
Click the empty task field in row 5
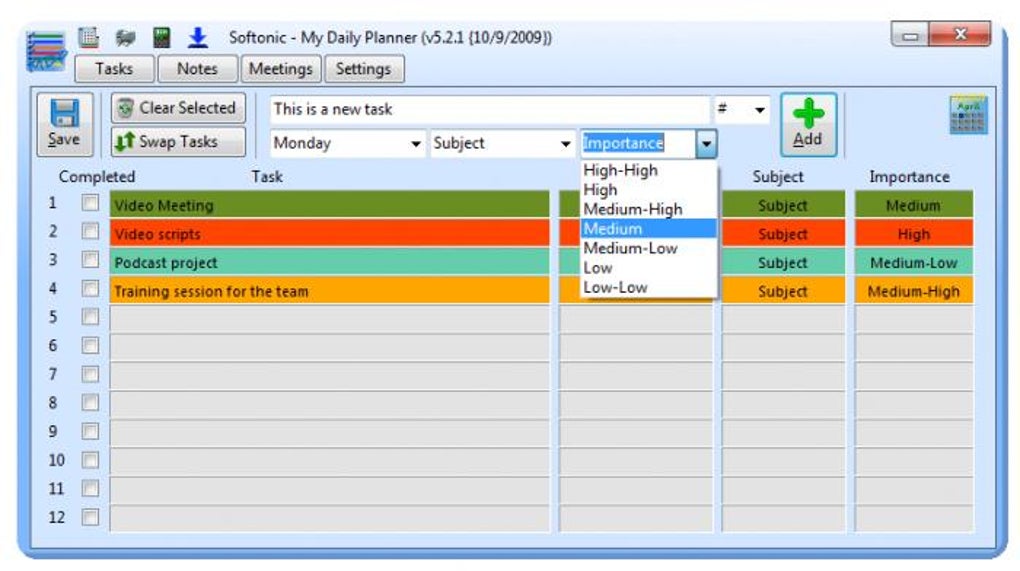click(x=330, y=319)
